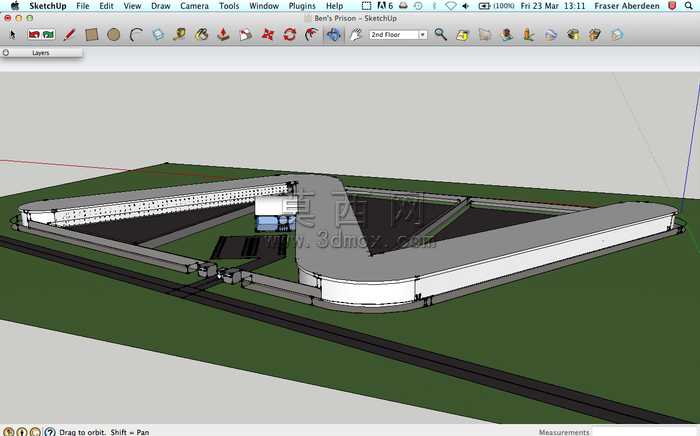Select the magnifying glass Zoom tool
700x436 pixels.
(441, 34)
